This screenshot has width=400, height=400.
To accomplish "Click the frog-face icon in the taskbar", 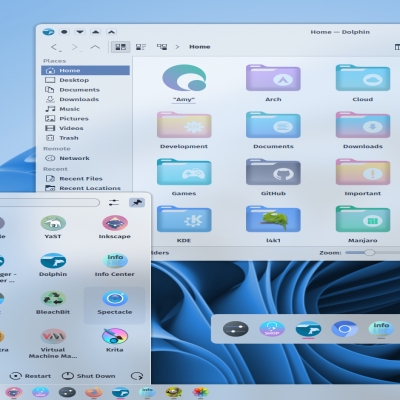I will (x=174, y=392).
